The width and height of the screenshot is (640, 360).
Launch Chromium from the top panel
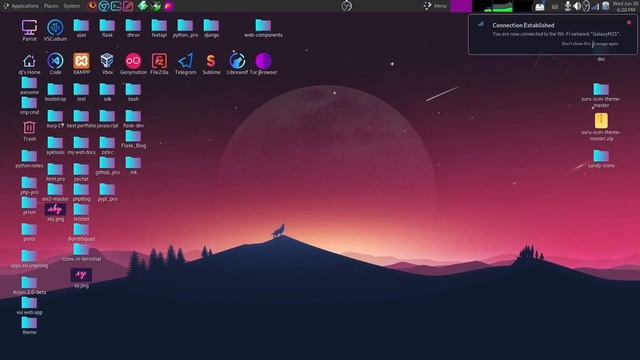tap(104, 6)
